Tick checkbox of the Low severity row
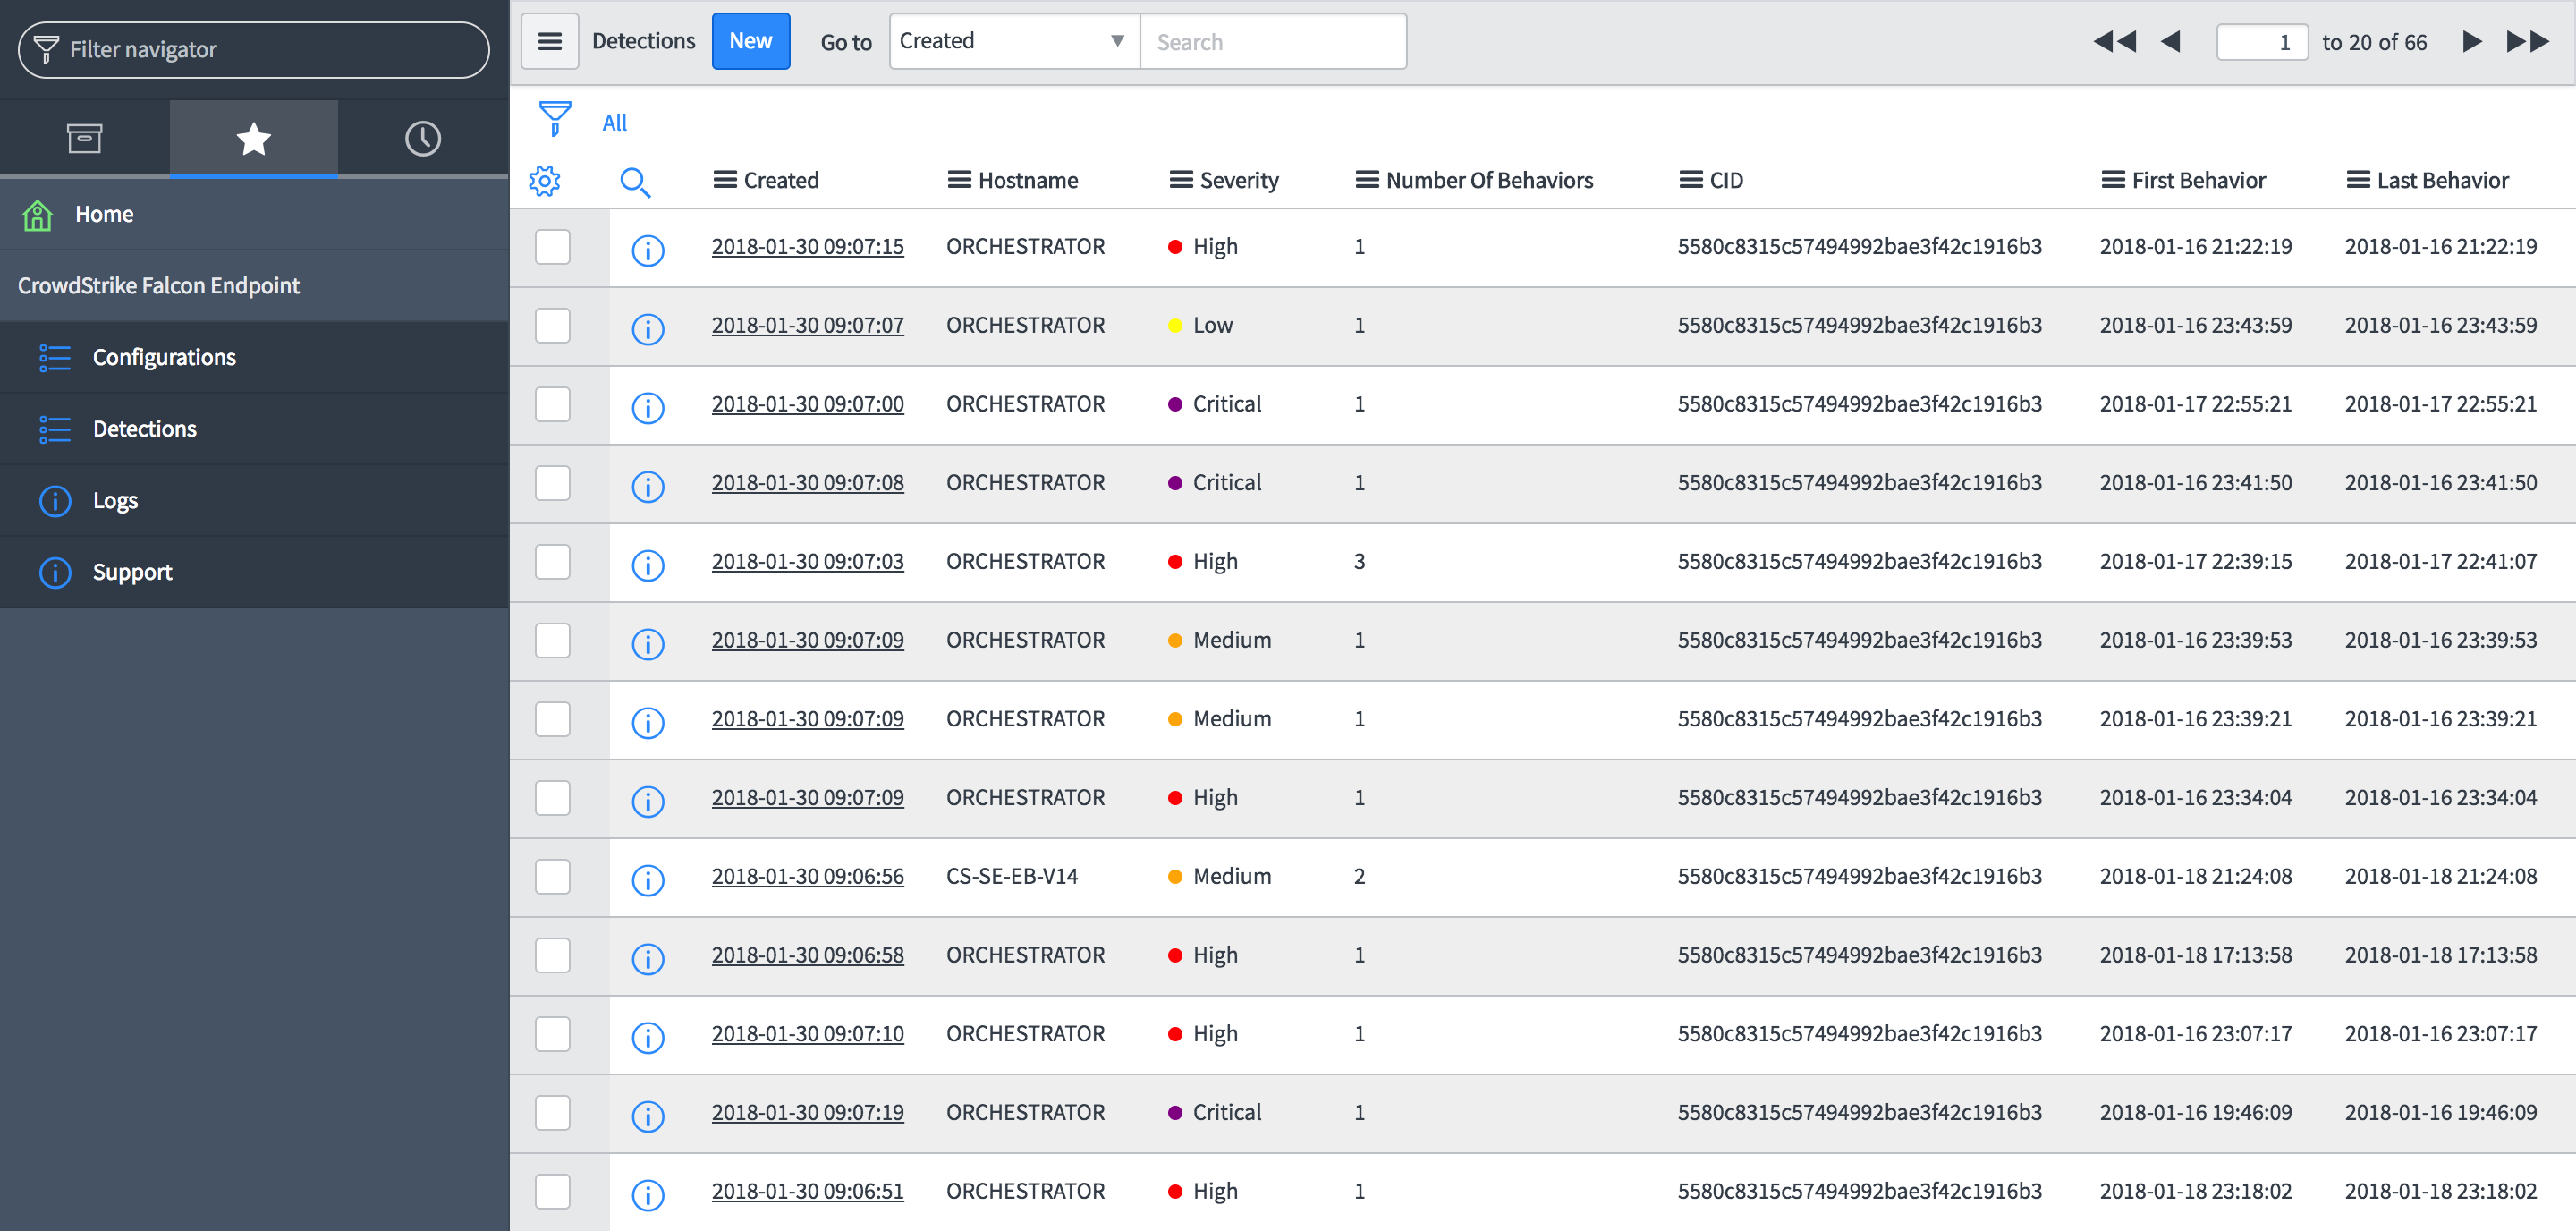Screen dimensions: 2576x1231 click(x=552, y=326)
